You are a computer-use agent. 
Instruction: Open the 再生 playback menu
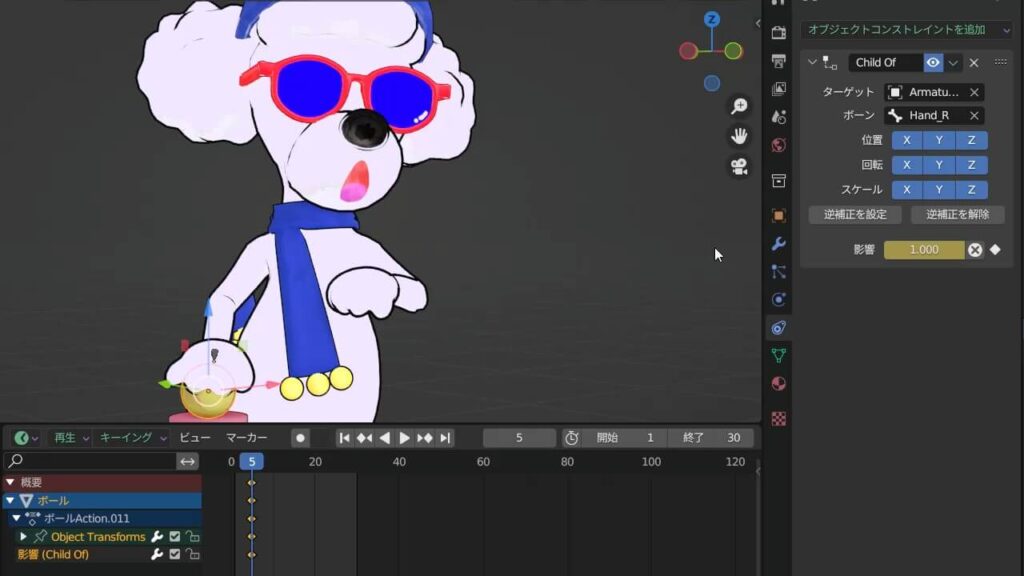click(71, 438)
